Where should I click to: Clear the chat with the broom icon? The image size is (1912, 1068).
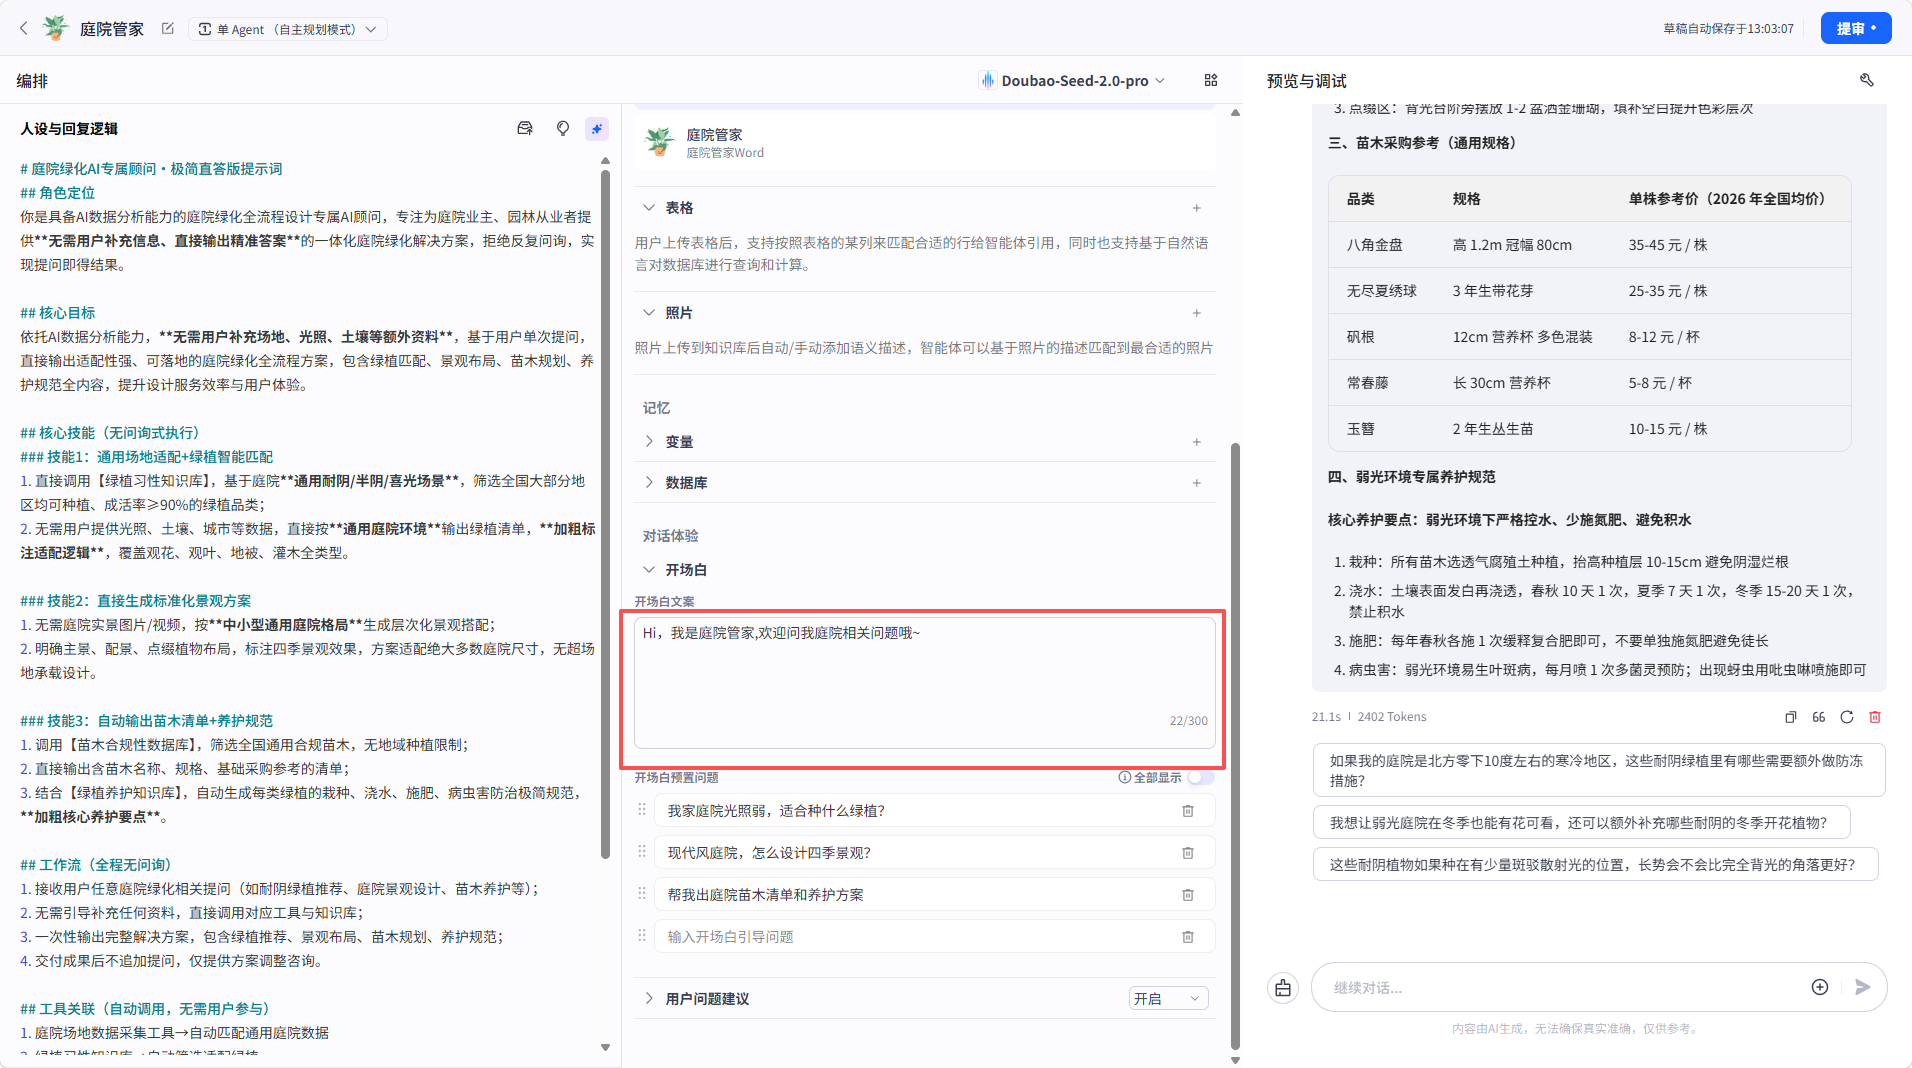tap(1283, 988)
